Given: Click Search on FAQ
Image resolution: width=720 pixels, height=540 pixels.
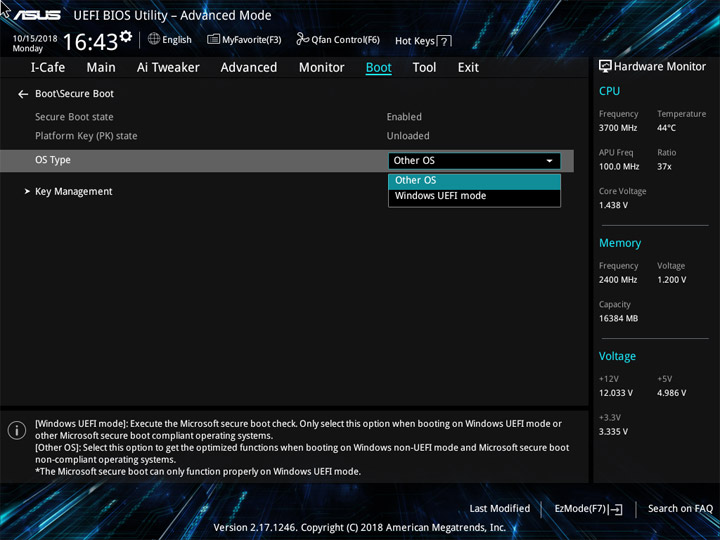Looking at the screenshot, I should coord(680,508).
